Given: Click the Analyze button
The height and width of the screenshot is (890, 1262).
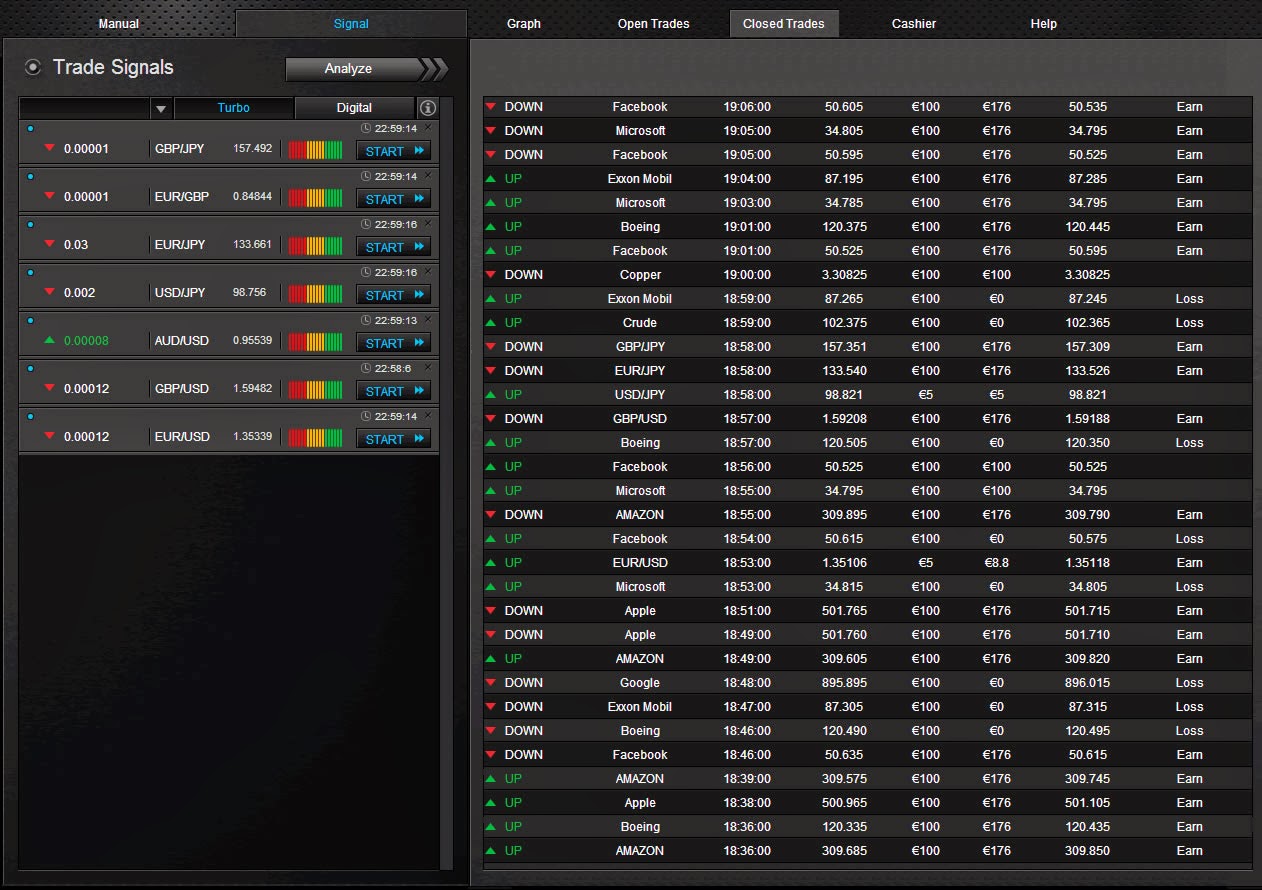Looking at the screenshot, I should (x=354, y=69).
